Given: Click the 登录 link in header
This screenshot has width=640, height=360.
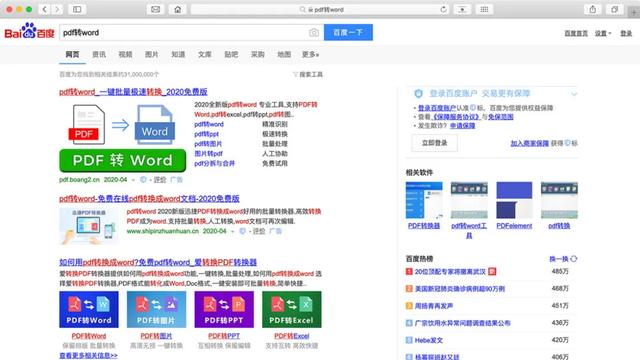Looking at the screenshot, I should click(x=626, y=33).
